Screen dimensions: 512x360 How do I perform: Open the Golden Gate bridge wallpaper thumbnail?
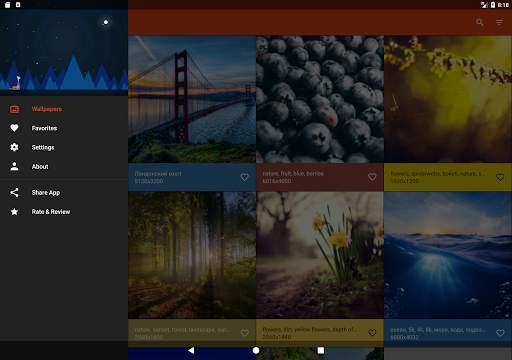[192, 99]
